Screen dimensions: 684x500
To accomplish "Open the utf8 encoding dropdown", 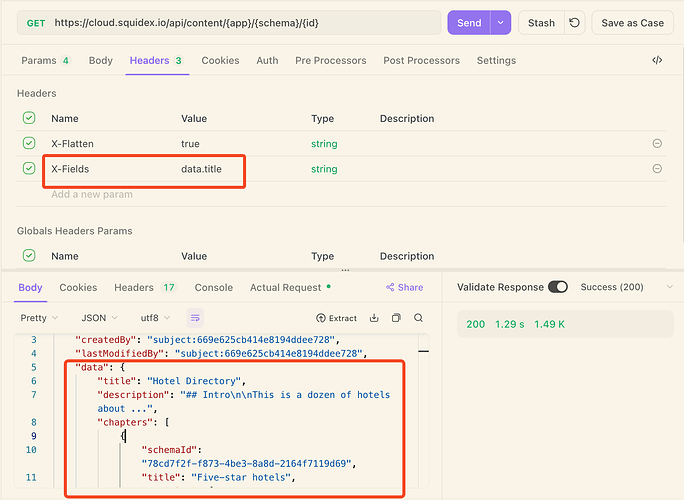I will point(155,318).
